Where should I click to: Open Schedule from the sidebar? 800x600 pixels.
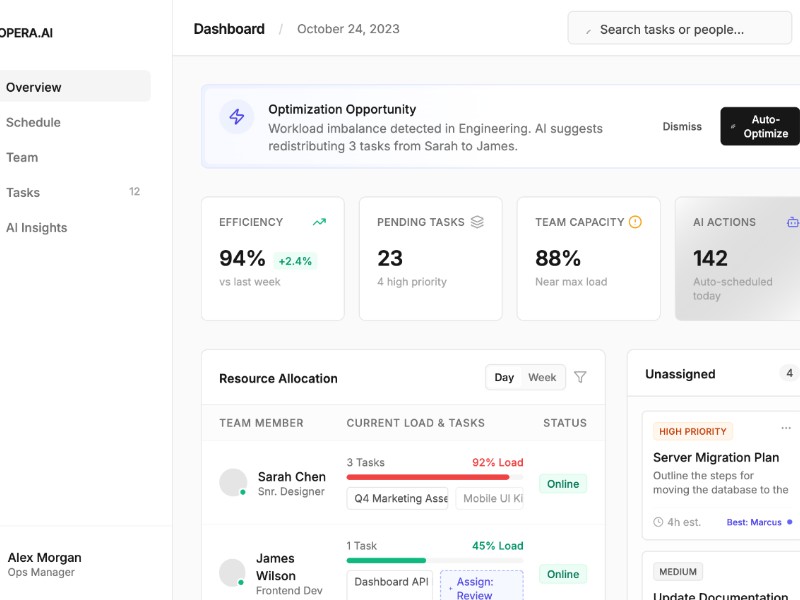tap(33, 122)
